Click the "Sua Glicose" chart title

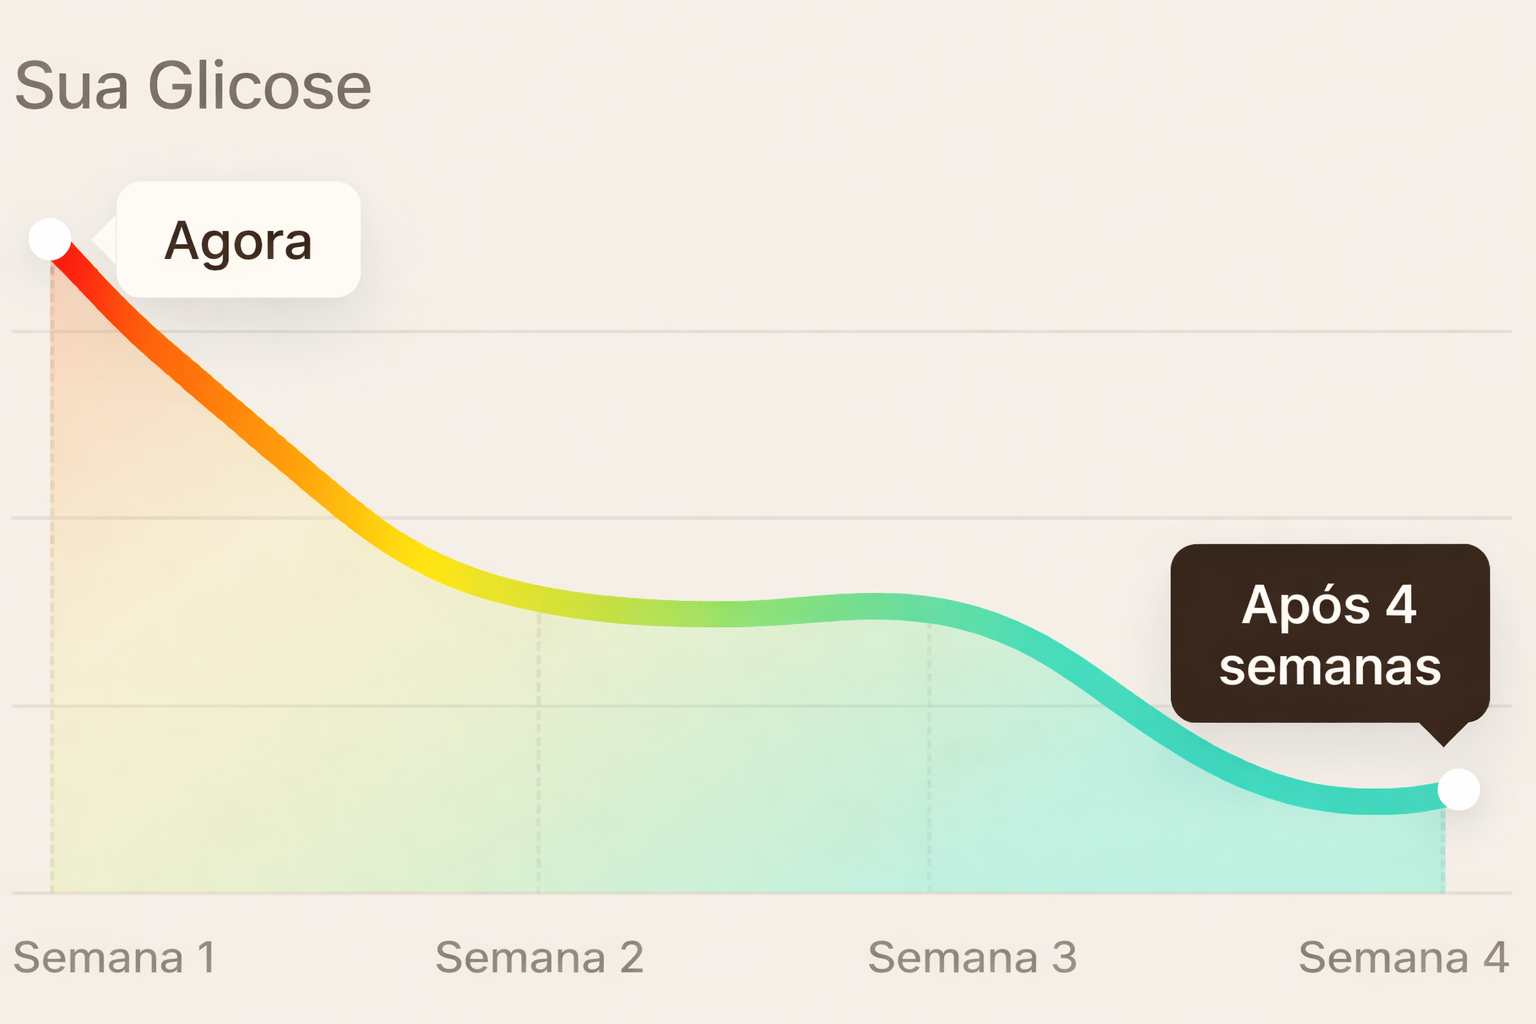coord(193,86)
